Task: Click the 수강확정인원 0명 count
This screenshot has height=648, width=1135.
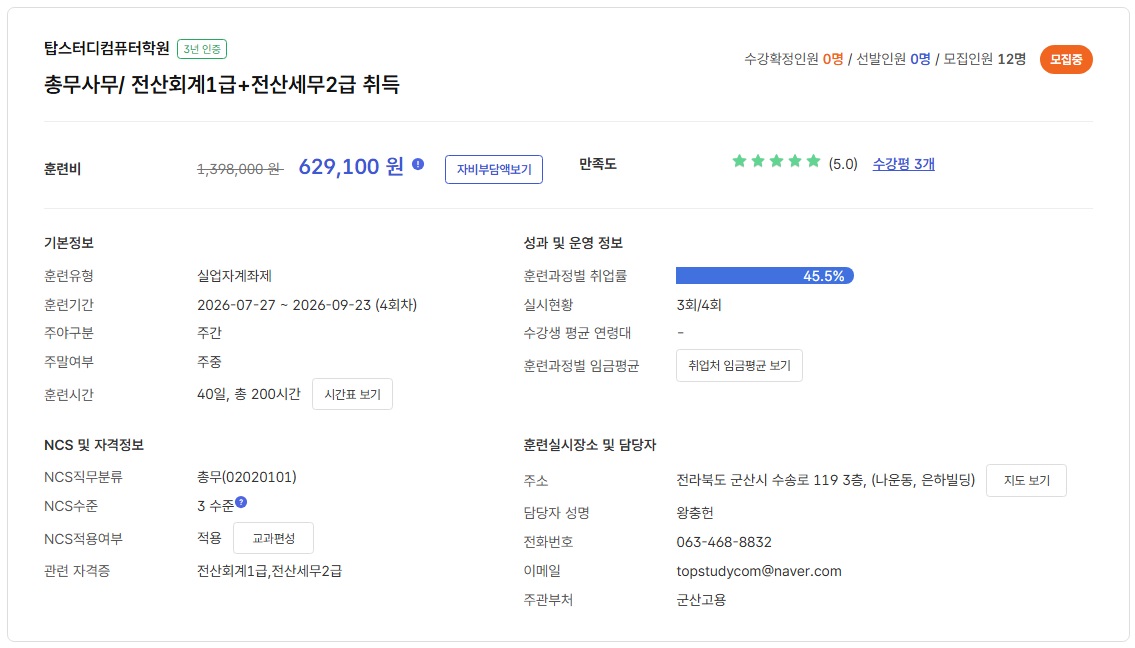Action: pyautogui.click(x=794, y=59)
